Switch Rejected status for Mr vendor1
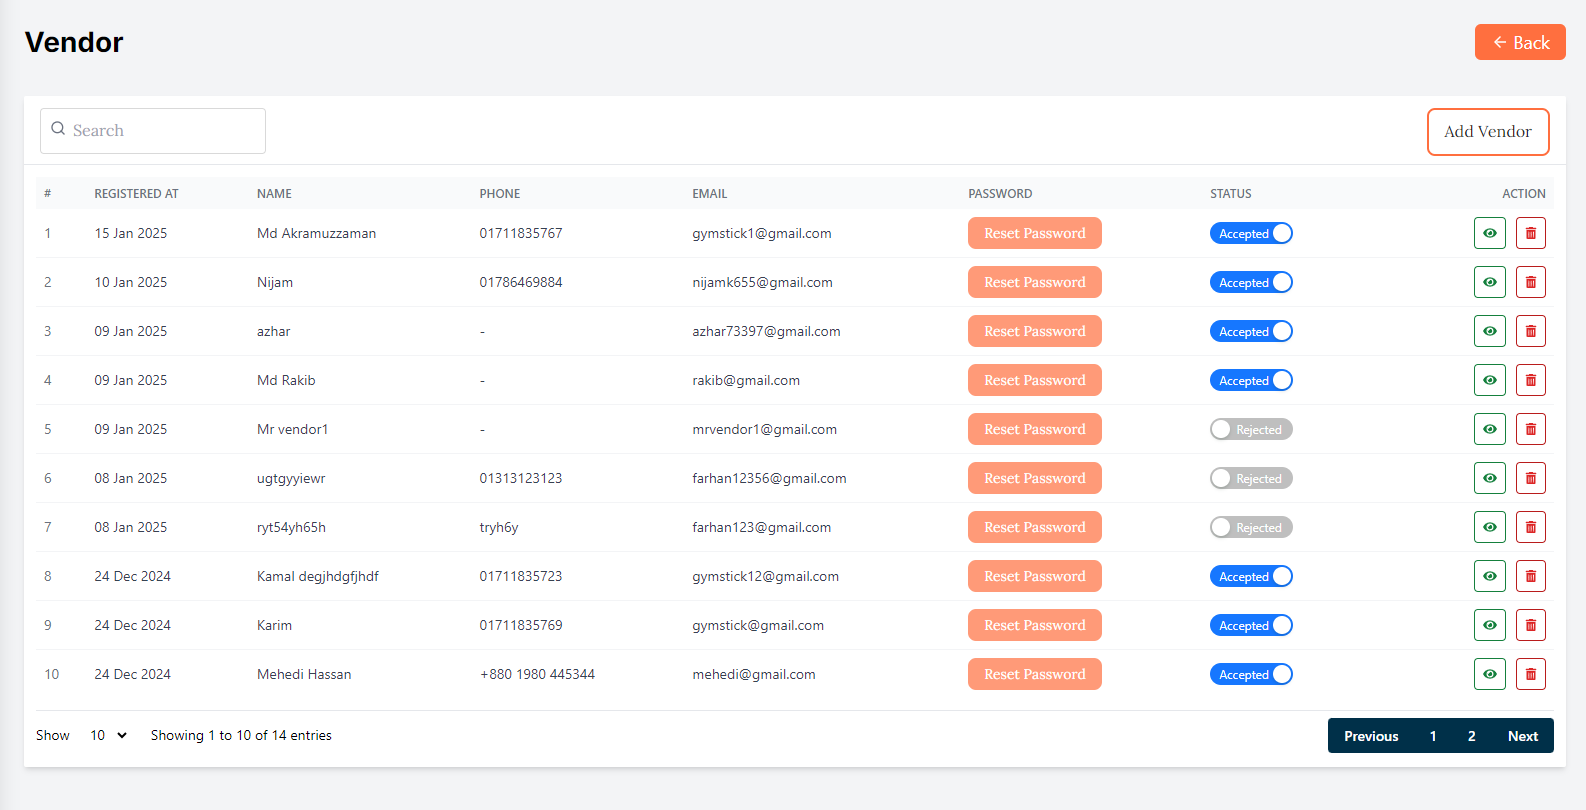 (1251, 429)
